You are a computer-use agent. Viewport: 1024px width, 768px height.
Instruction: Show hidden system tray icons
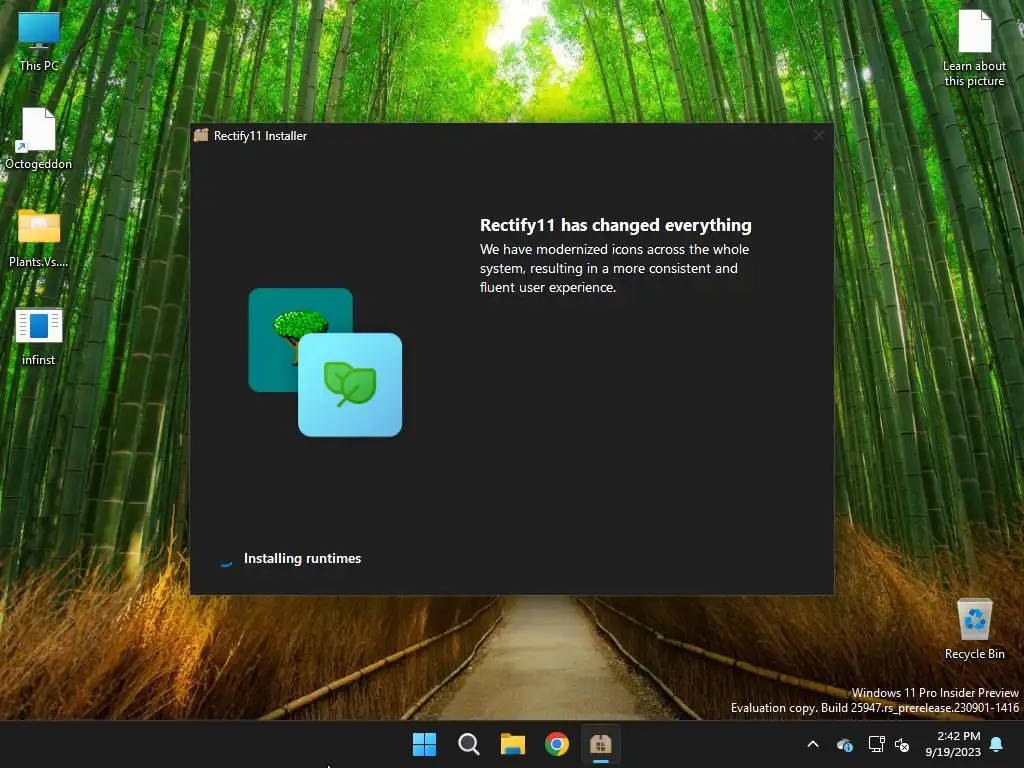(813, 744)
